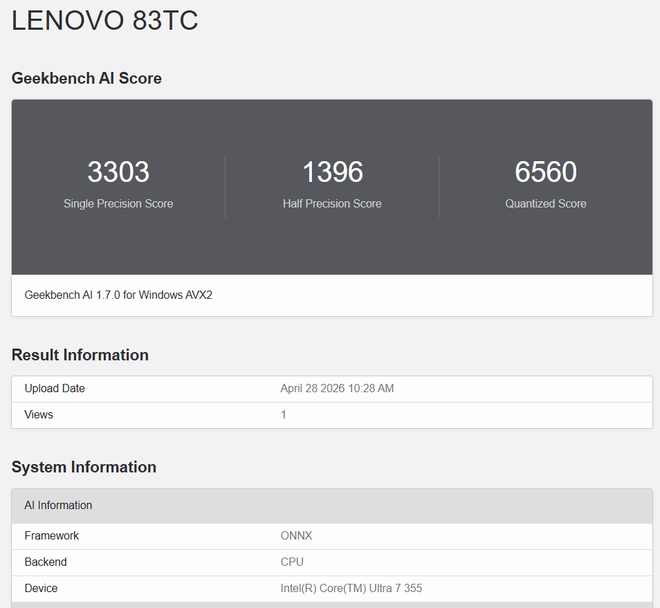Click the Half Precision Score label
660x608 pixels.
coord(332,204)
